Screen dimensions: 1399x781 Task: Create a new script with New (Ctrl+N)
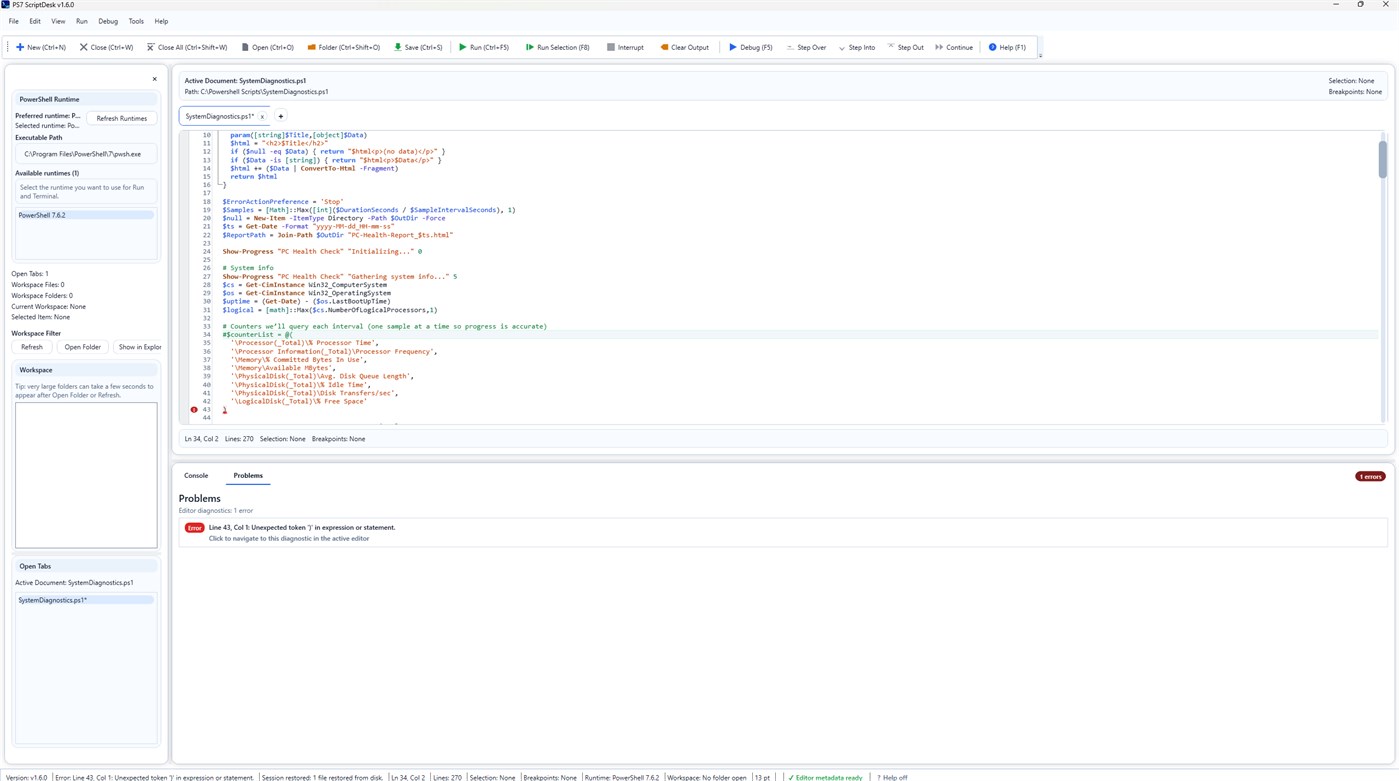(x=41, y=47)
